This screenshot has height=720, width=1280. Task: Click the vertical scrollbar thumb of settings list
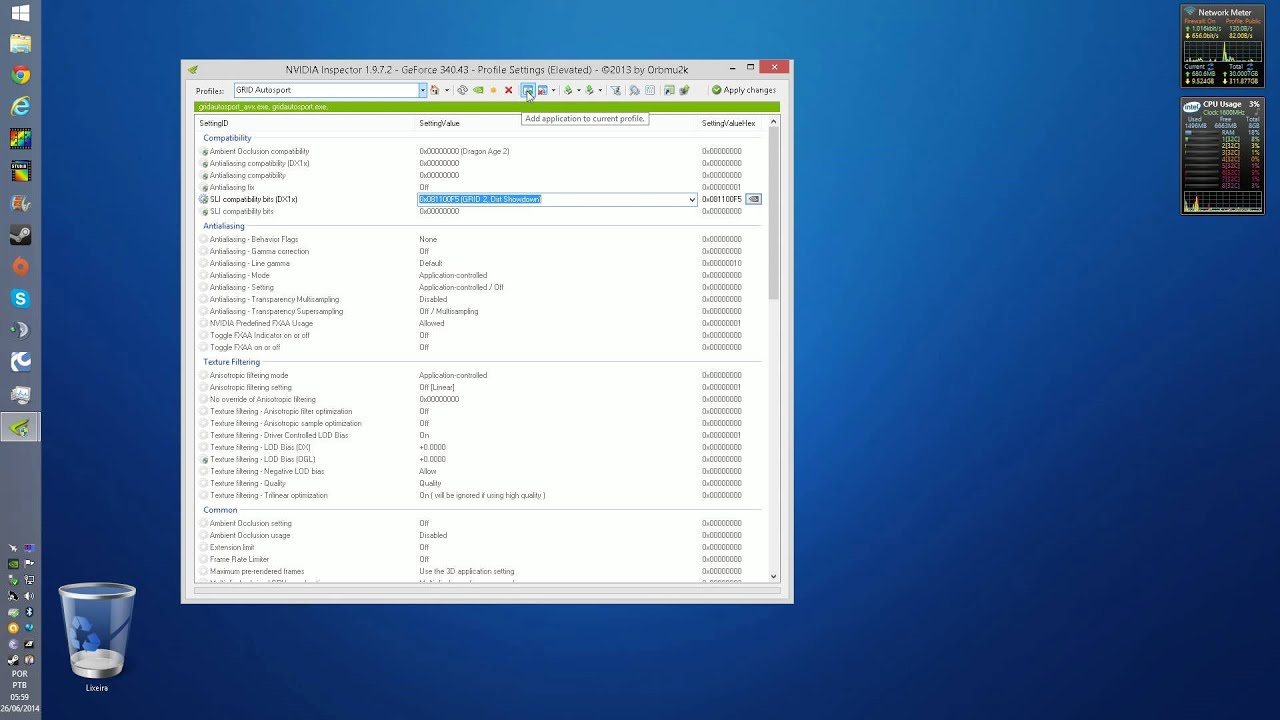click(773, 214)
